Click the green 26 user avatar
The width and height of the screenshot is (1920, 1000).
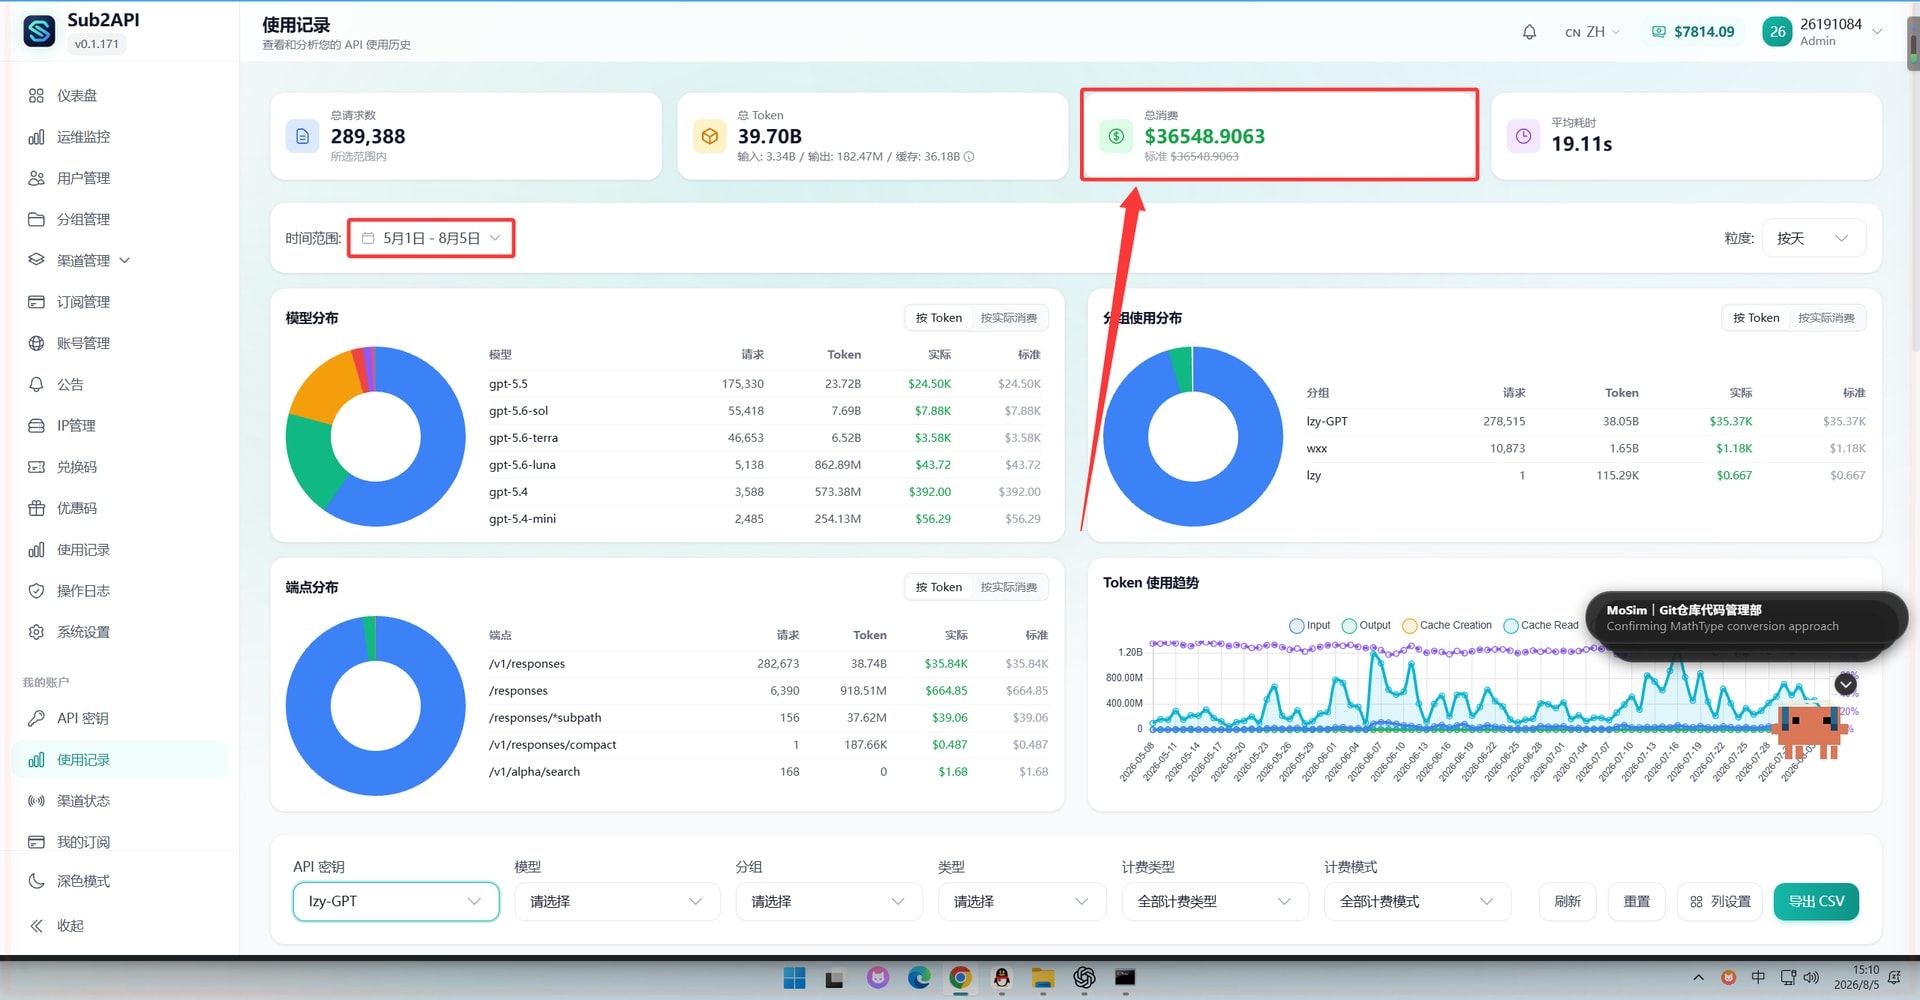point(1777,32)
